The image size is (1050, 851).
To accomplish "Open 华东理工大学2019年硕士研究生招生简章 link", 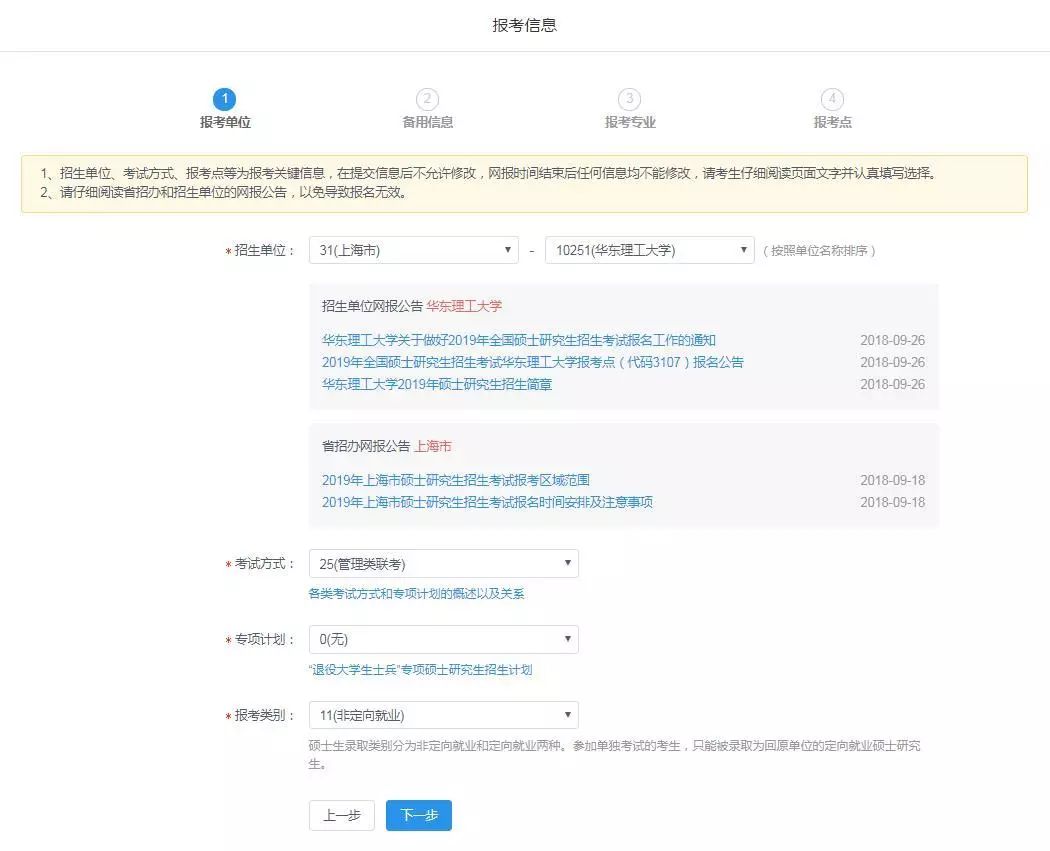I will pos(436,384).
